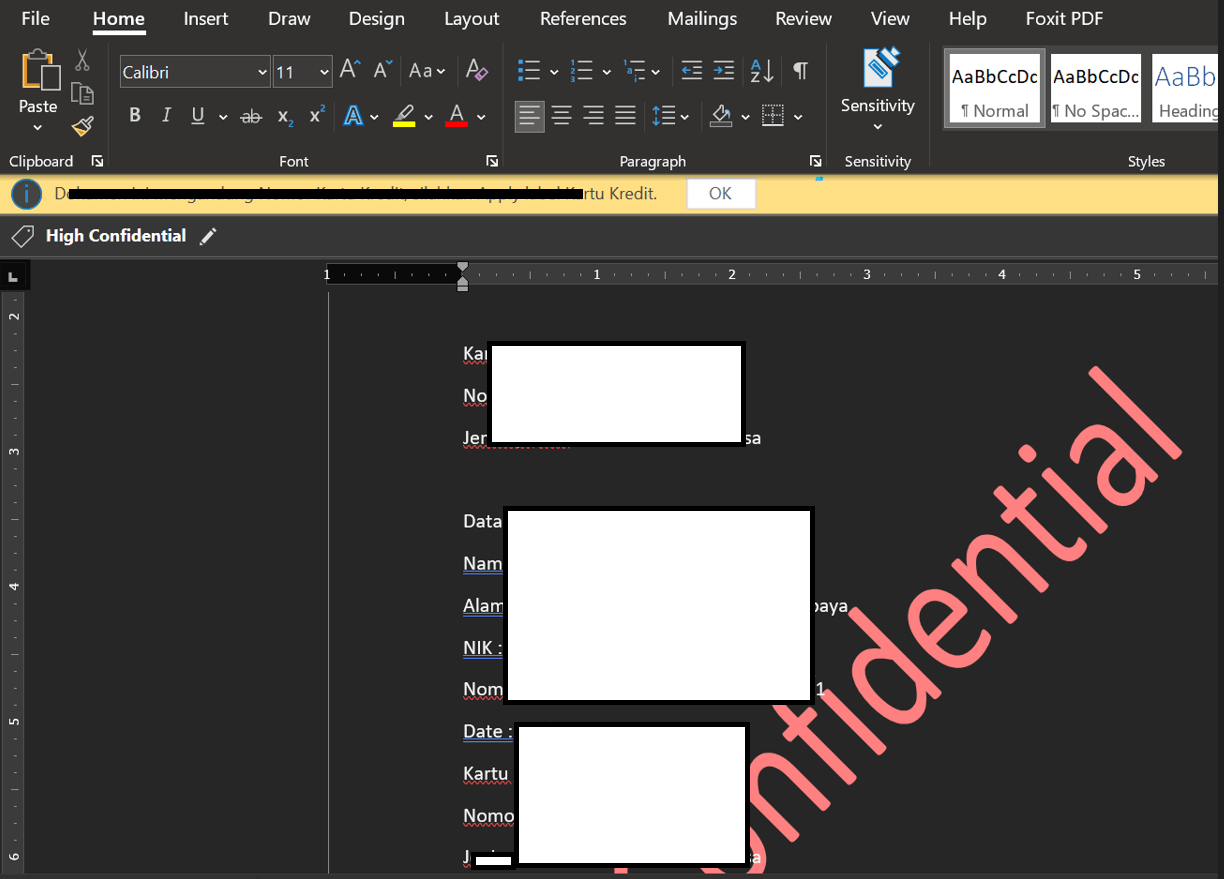
Task: Open the Multilevel list dropdown
Action: [x=656, y=71]
